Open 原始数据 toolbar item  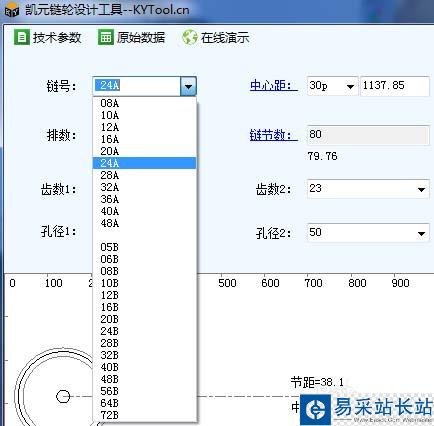[x=132, y=37]
